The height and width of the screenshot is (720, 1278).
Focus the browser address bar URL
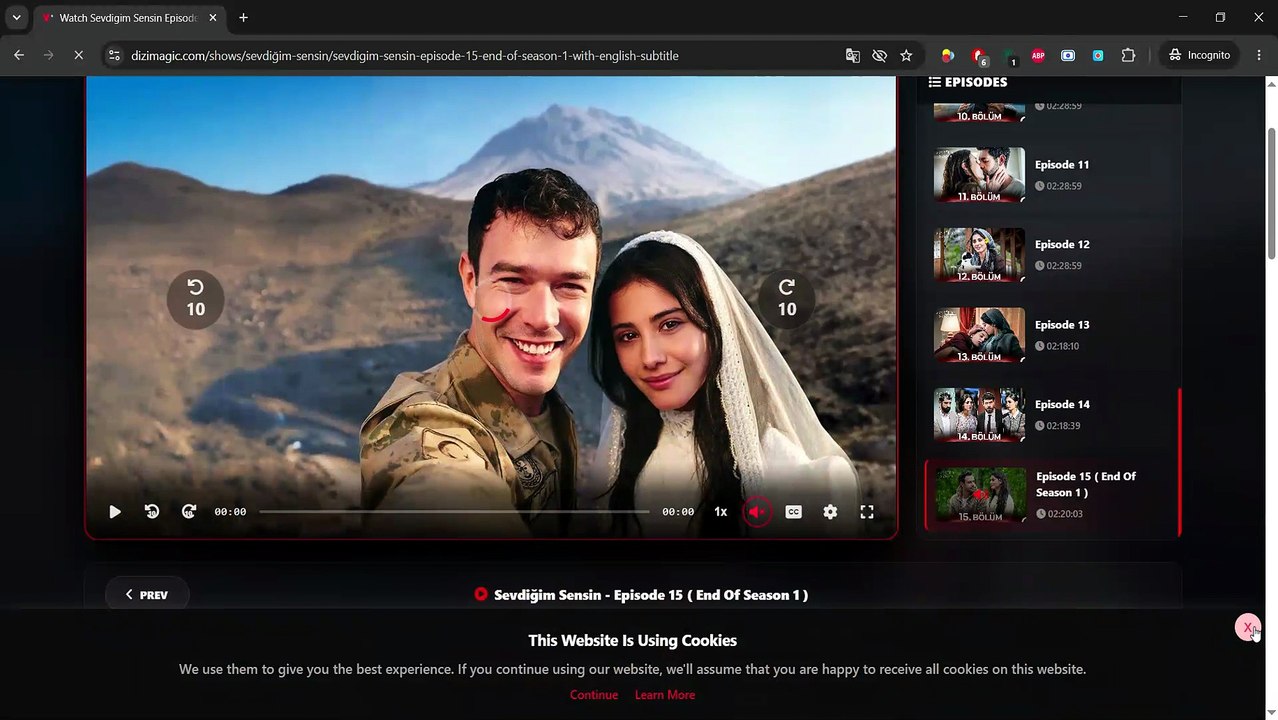click(405, 56)
